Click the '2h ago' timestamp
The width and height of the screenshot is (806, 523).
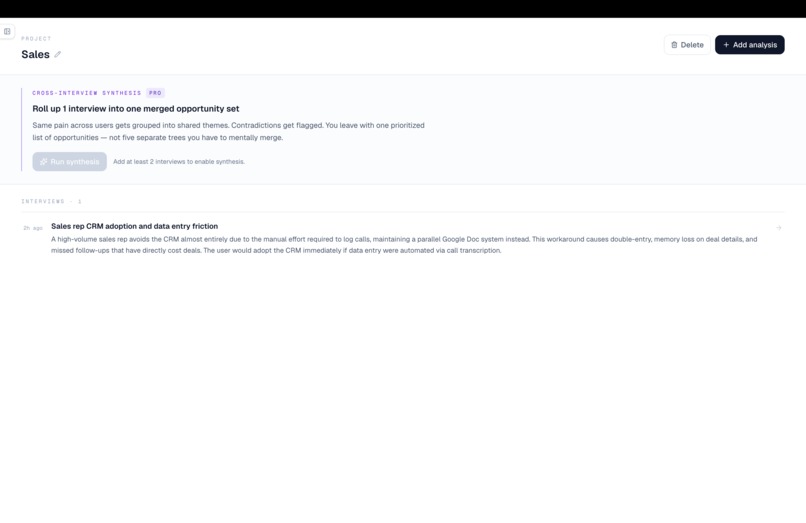pos(33,228)
